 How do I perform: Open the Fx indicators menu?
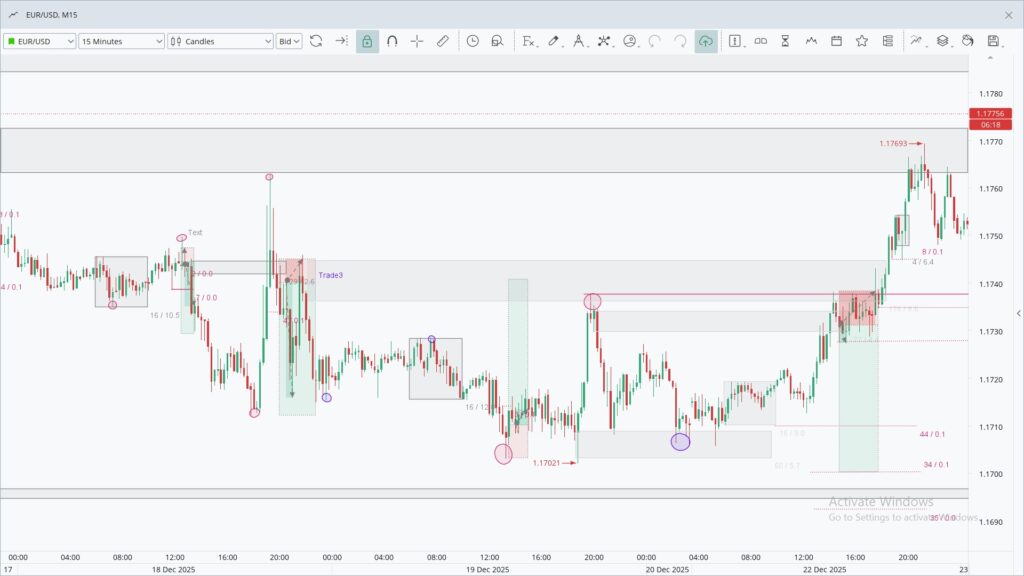528,41
